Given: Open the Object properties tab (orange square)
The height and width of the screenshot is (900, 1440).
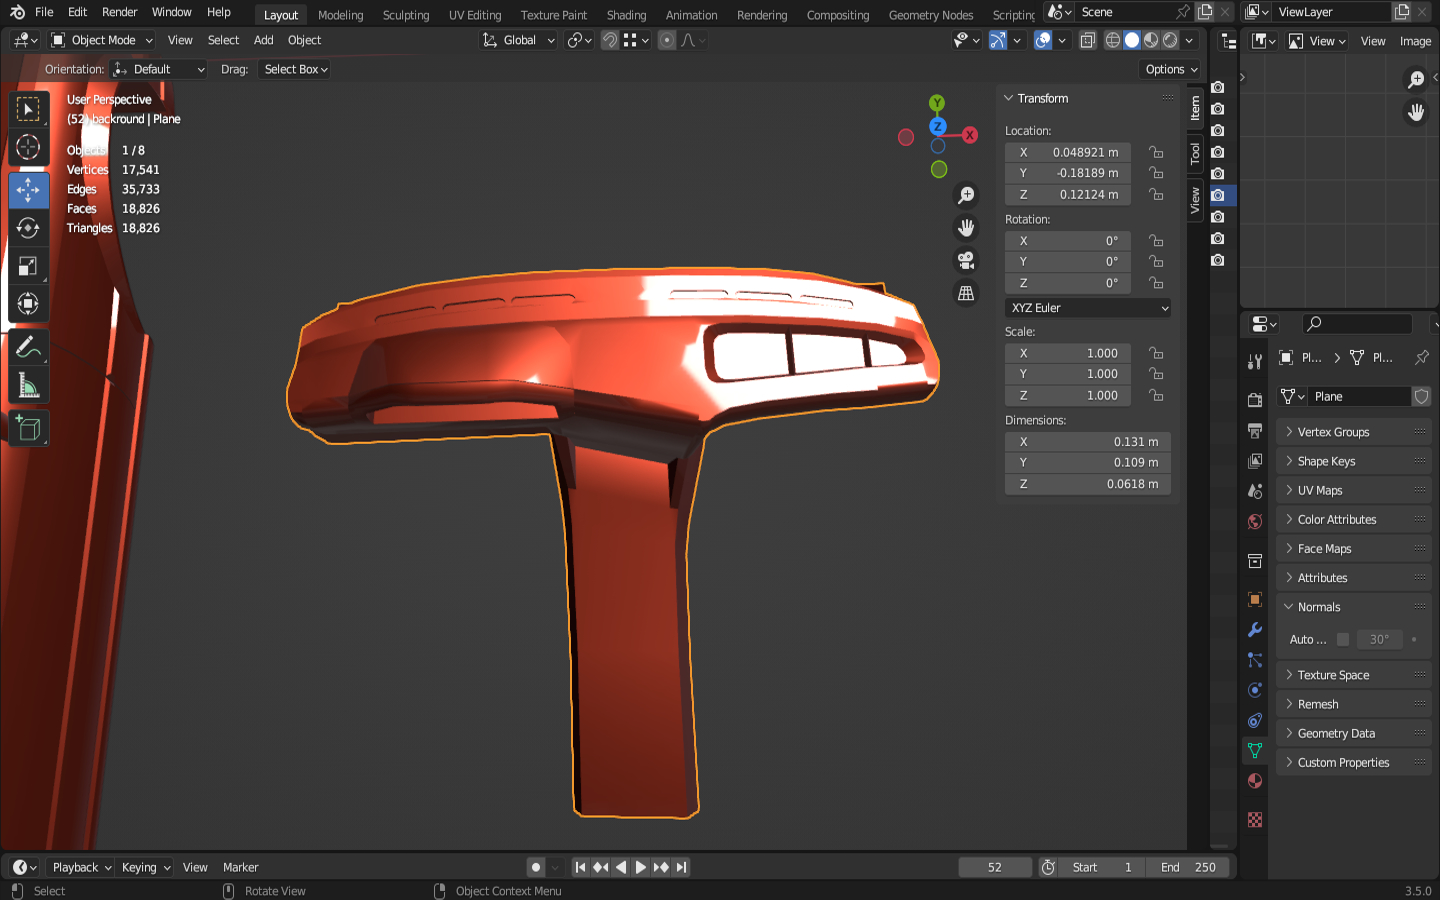Looking at the screenshot, I should pyautogui.click(x=1255, y=600).
